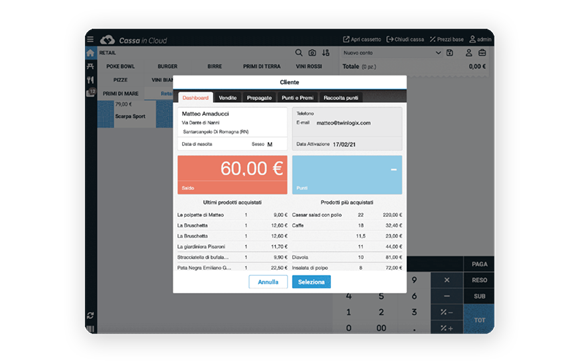Click customer name Matteo Amaducci
This screenshot has height=362, width=576.
[205, 114]
